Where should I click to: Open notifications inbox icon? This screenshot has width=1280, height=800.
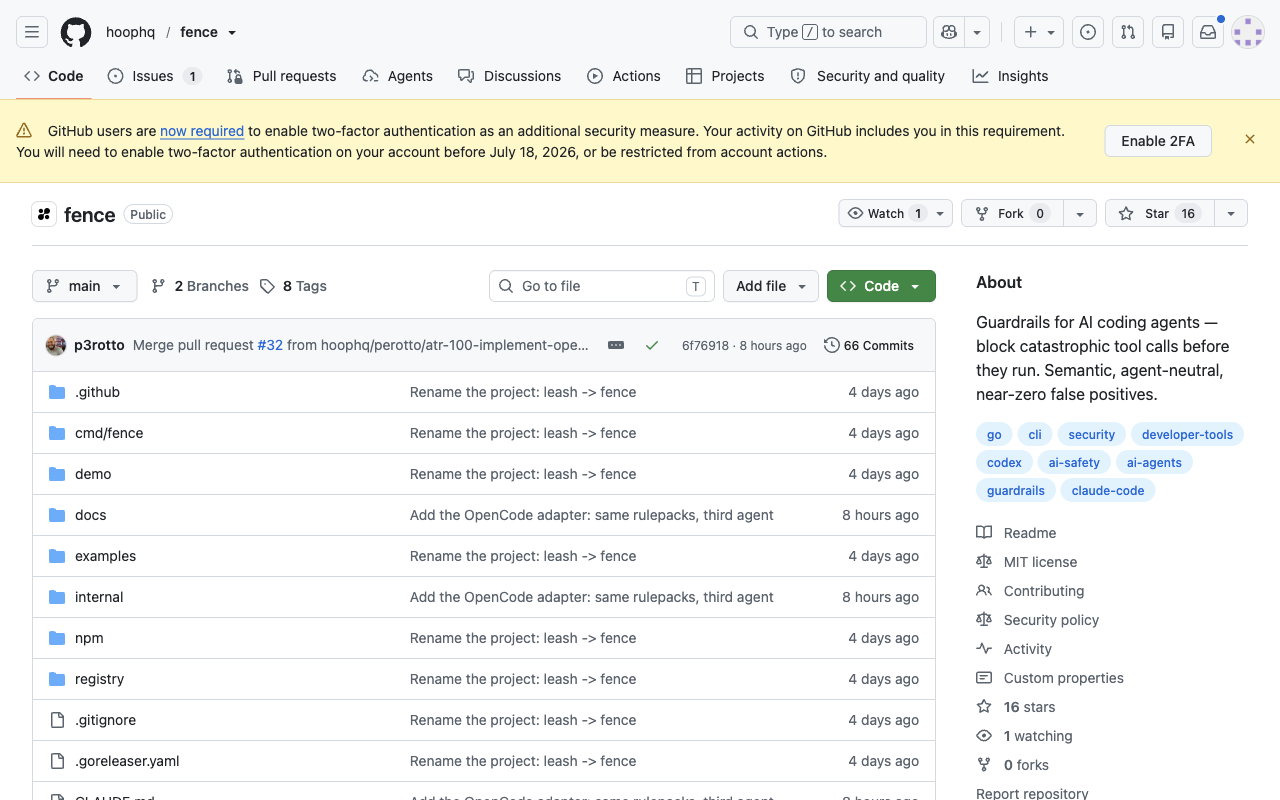[x=1208, y=32]
